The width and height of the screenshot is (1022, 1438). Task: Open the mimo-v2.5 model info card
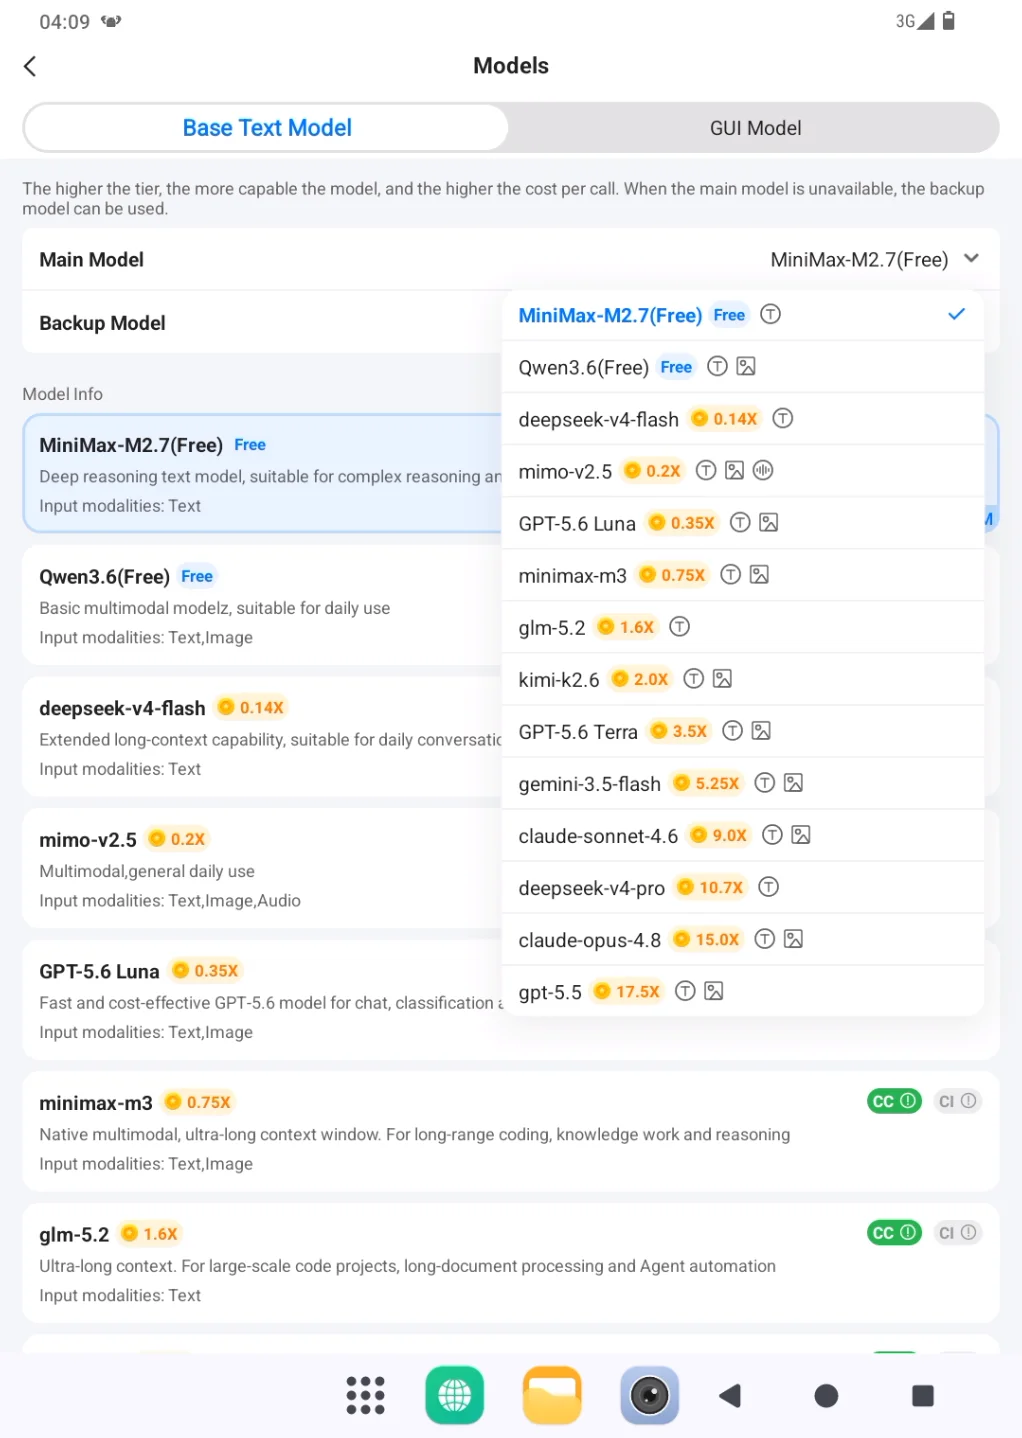point(262,868)
